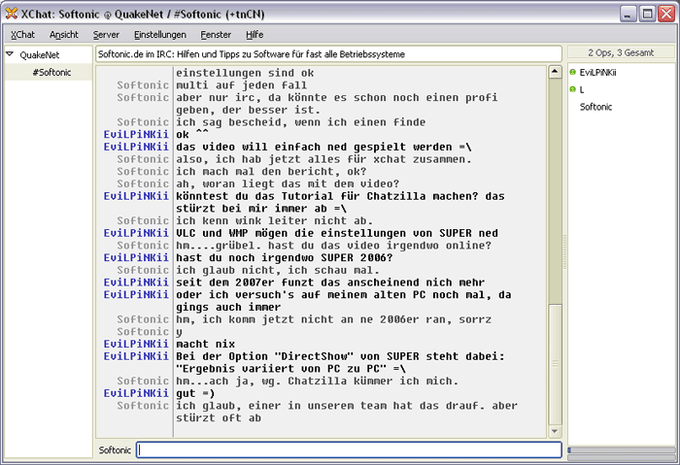Click the EviLPiNKii nick beside 'ok ^^'
The image size is (680, 465).
coord(136,134)
